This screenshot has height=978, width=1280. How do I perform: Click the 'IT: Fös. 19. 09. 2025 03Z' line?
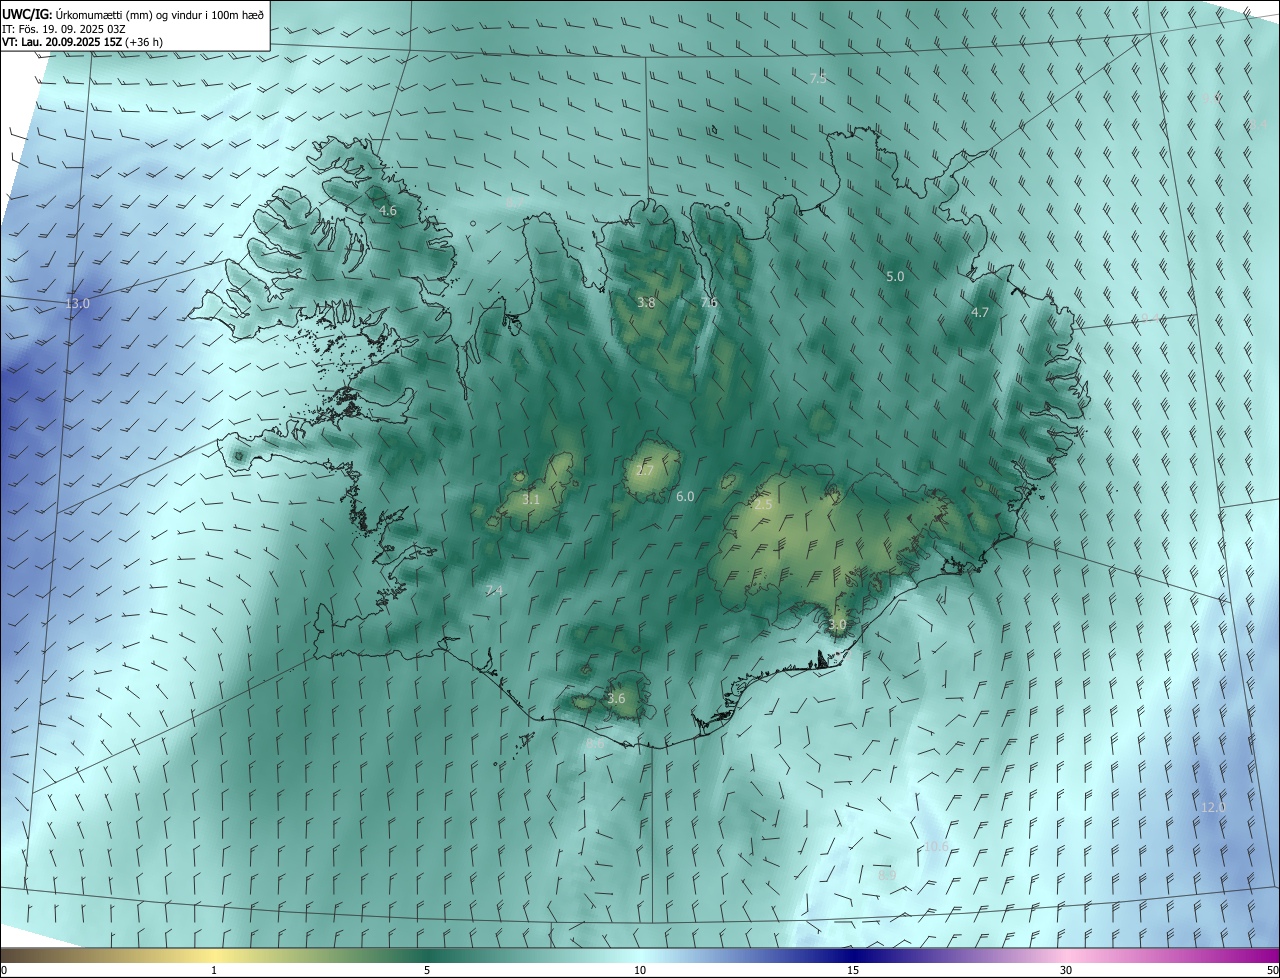point(64,29)
